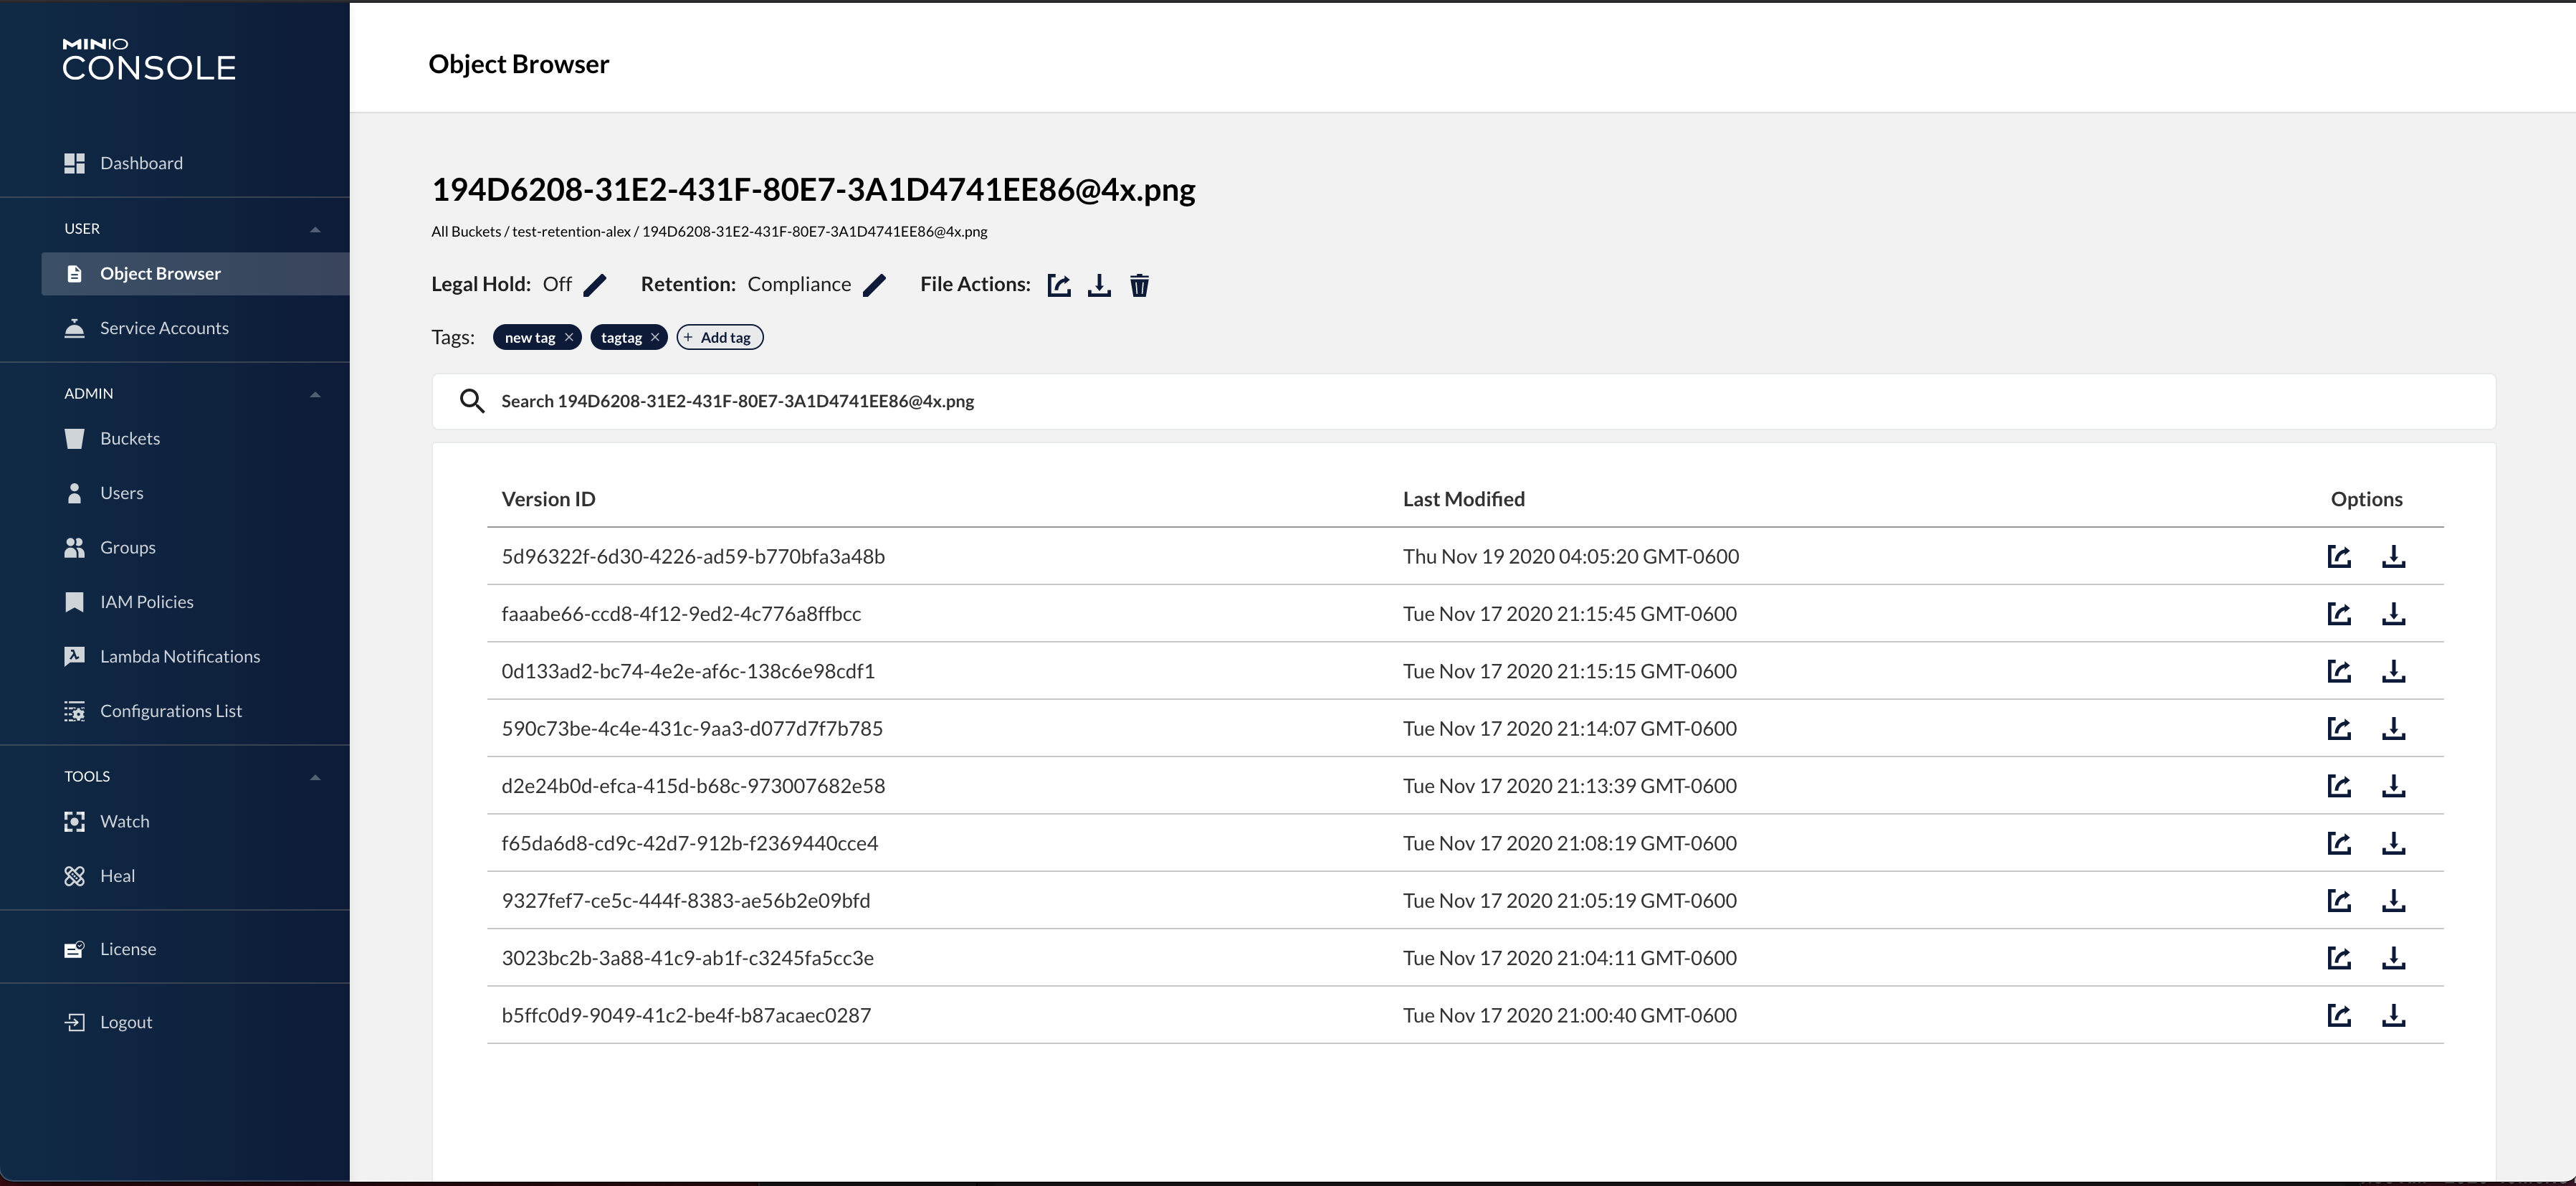Collapse the TOOLS sidebar section
This screenshot has width=2576, height=1186.
pos(315,777)
